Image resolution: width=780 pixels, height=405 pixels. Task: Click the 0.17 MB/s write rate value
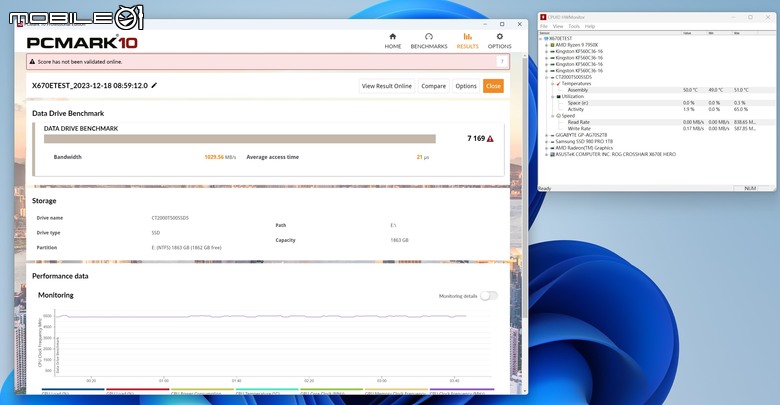point(693,128)
